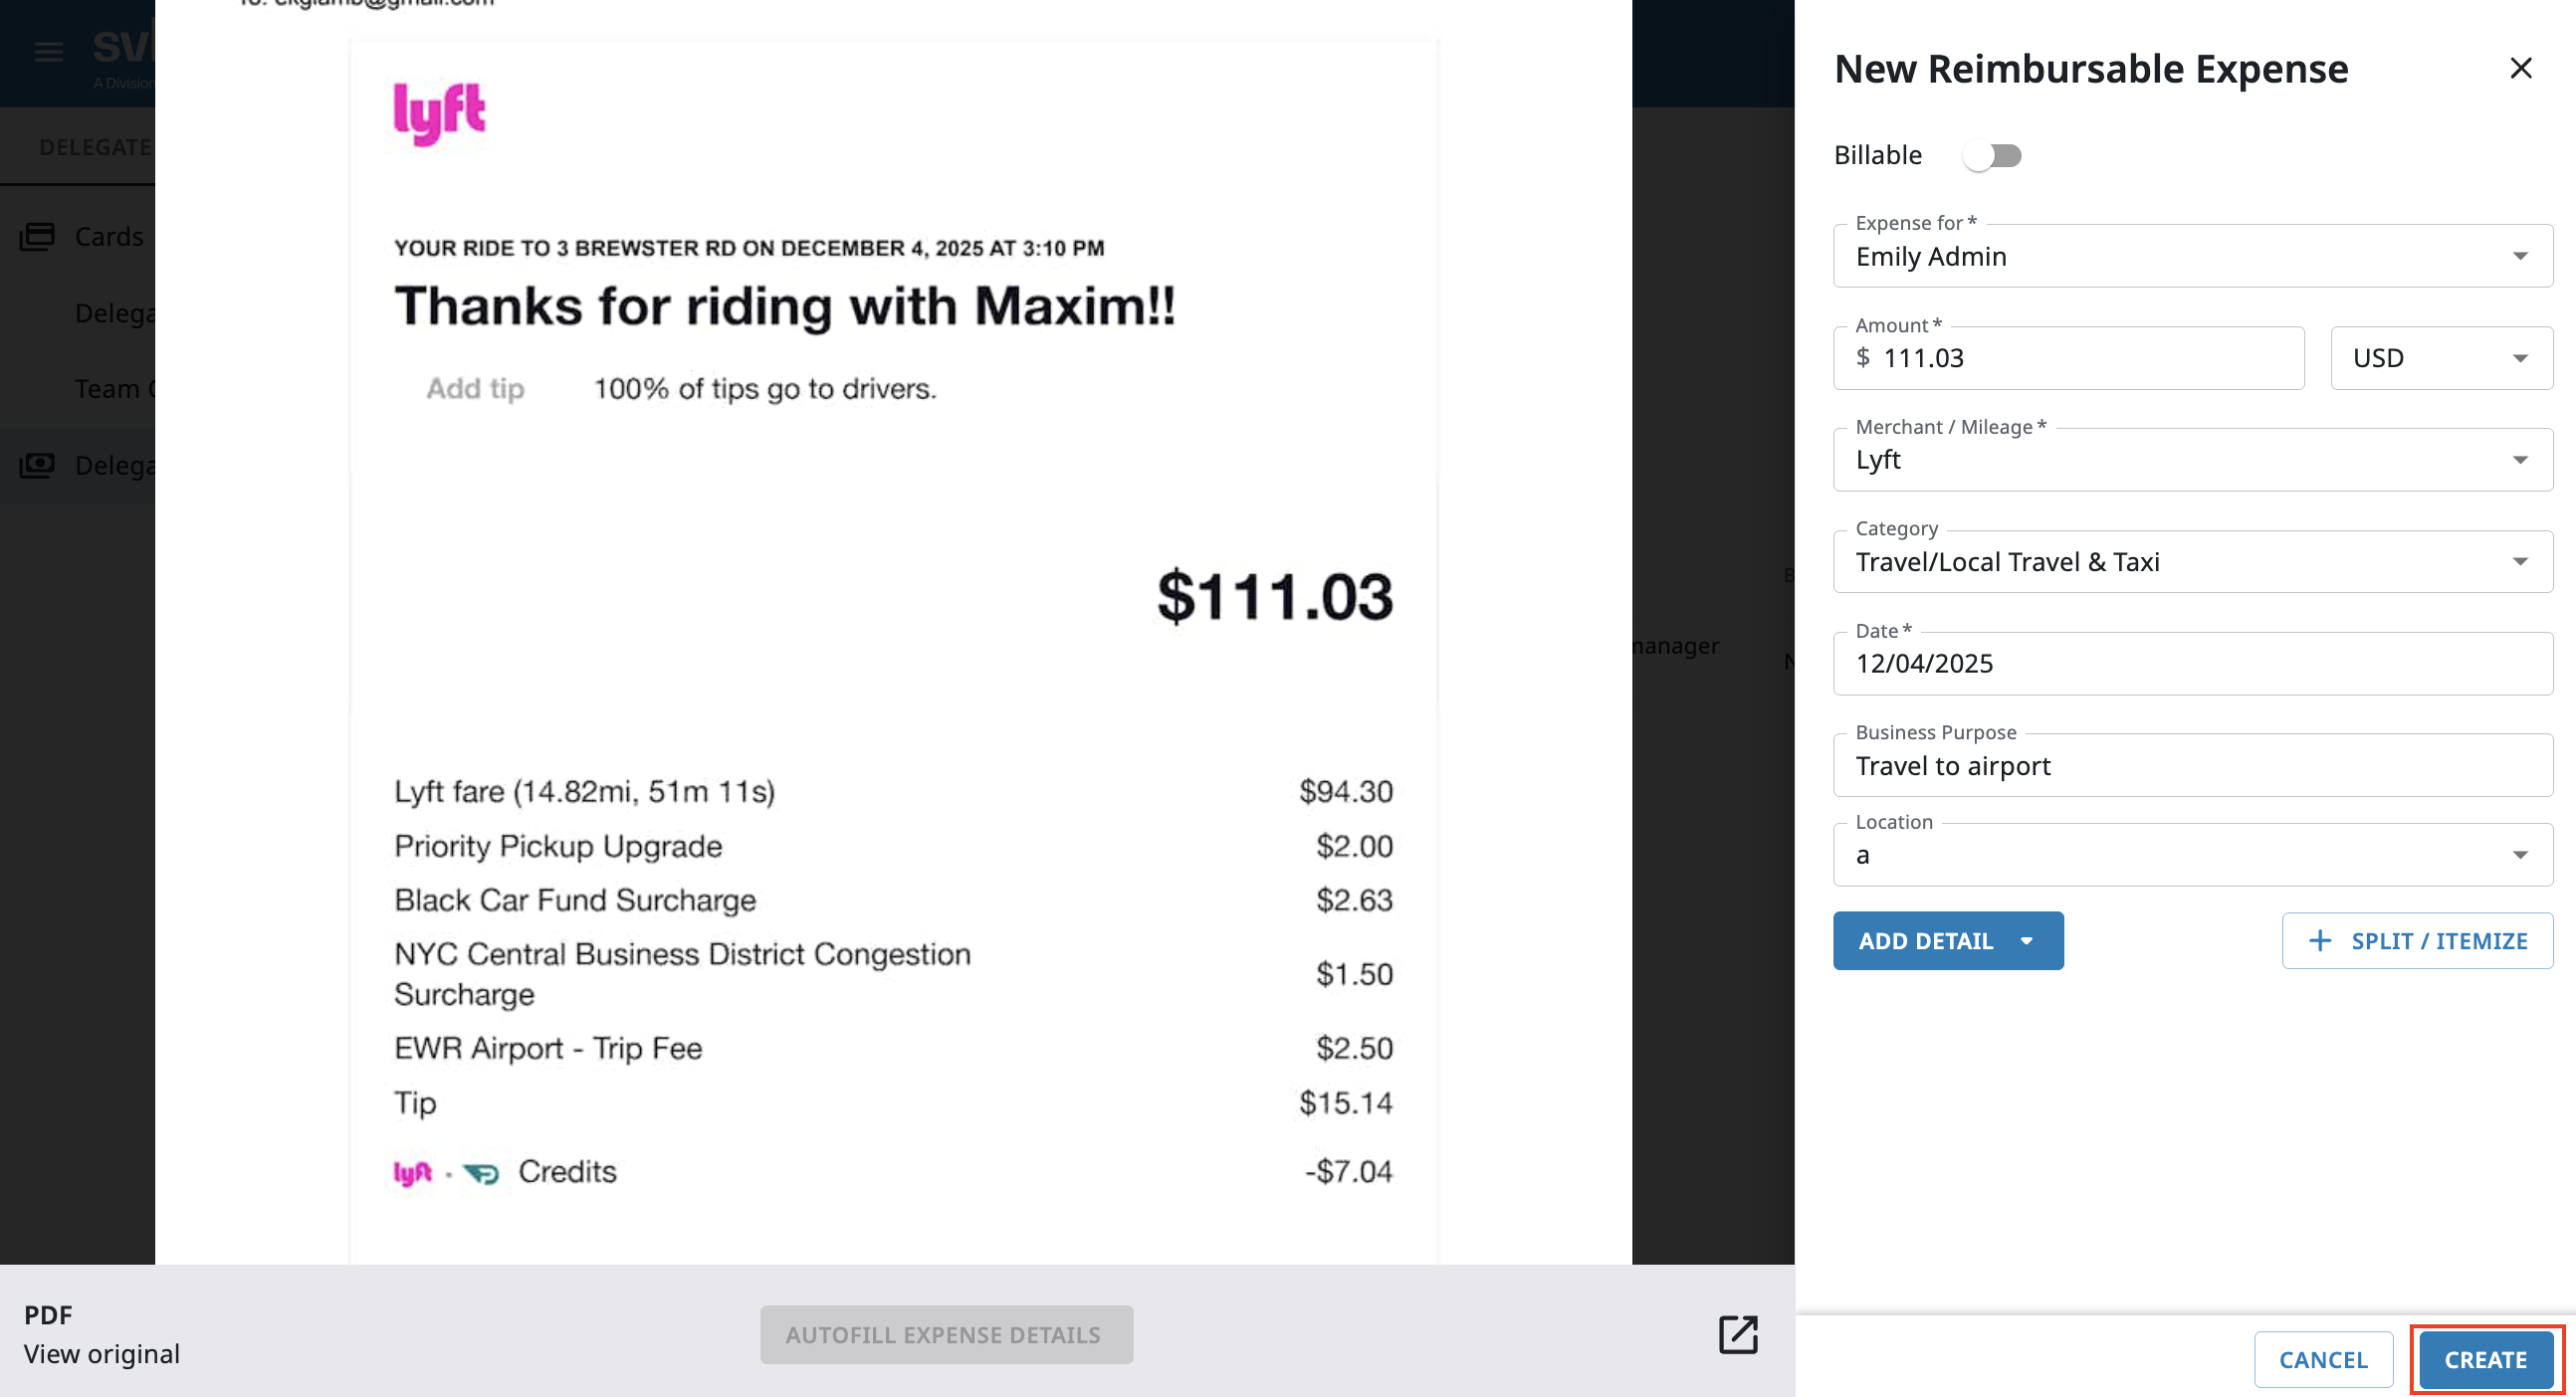Click the Split / Itemize button
This screenshot has height=1397, width=2576.
2417,941
